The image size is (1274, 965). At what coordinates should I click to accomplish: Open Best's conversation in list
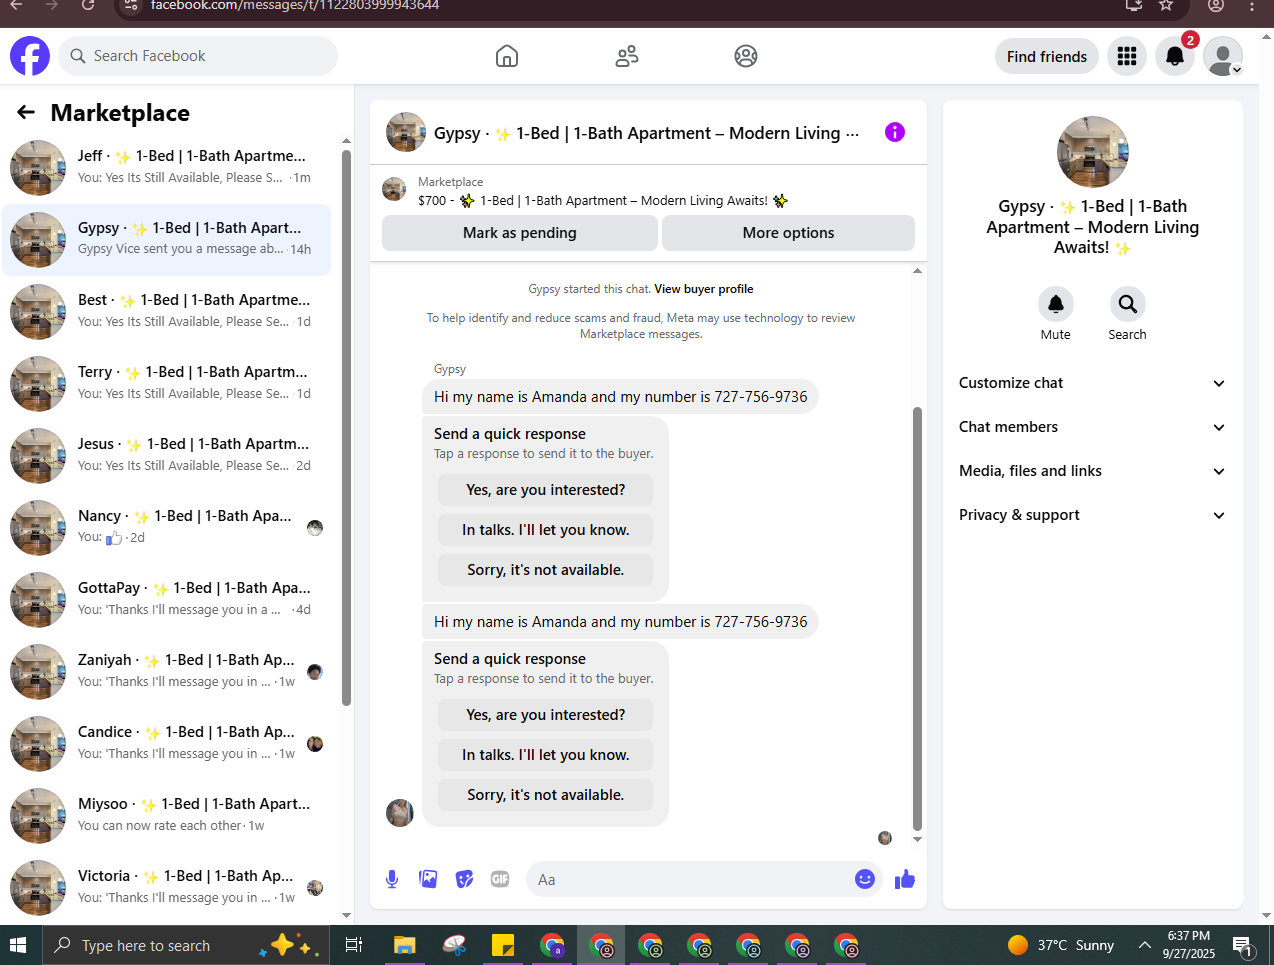coord(167,312)
